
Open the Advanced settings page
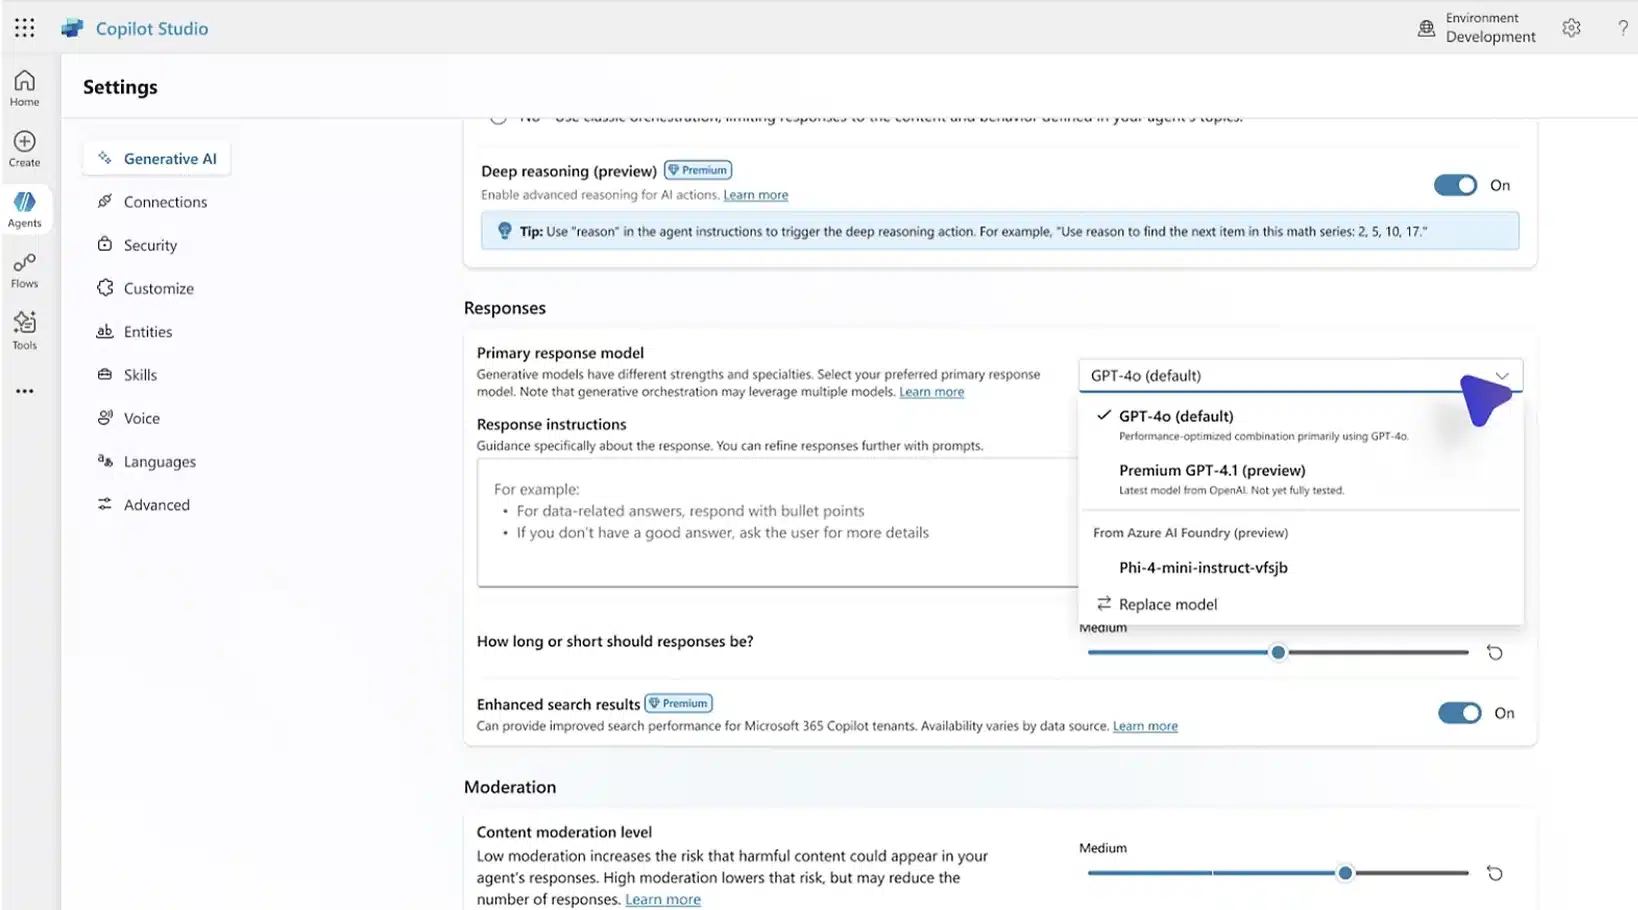[143, 504]
